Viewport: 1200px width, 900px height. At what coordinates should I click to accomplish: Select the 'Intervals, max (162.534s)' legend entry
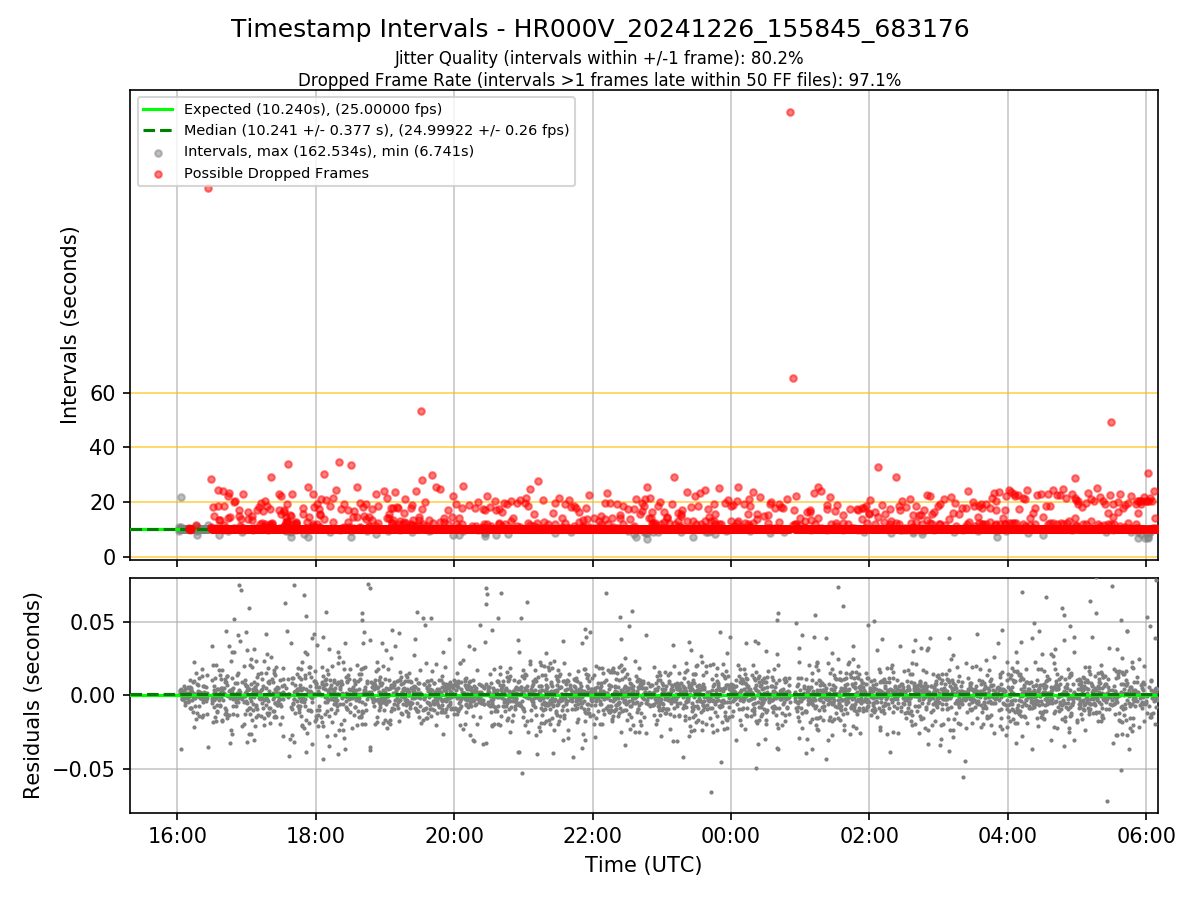point(329,152)
